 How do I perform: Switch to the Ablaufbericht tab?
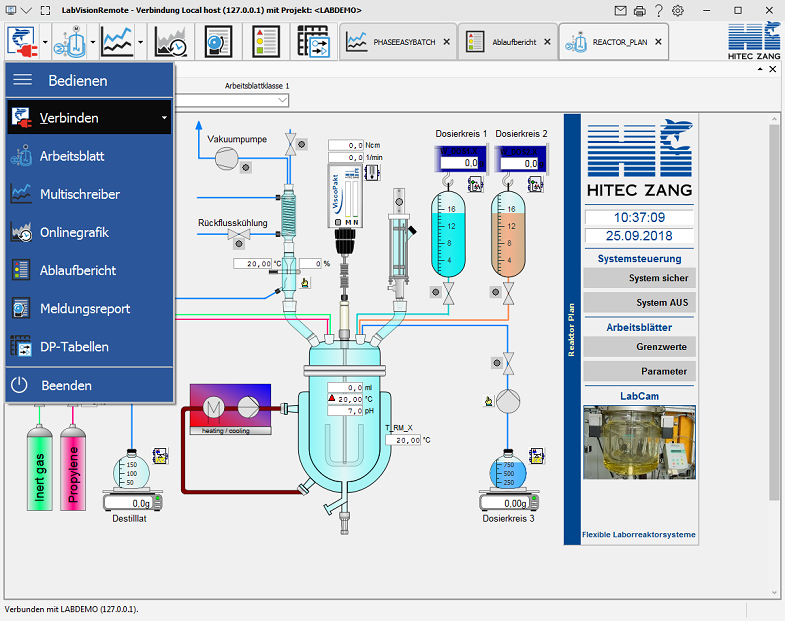point(508,42)
